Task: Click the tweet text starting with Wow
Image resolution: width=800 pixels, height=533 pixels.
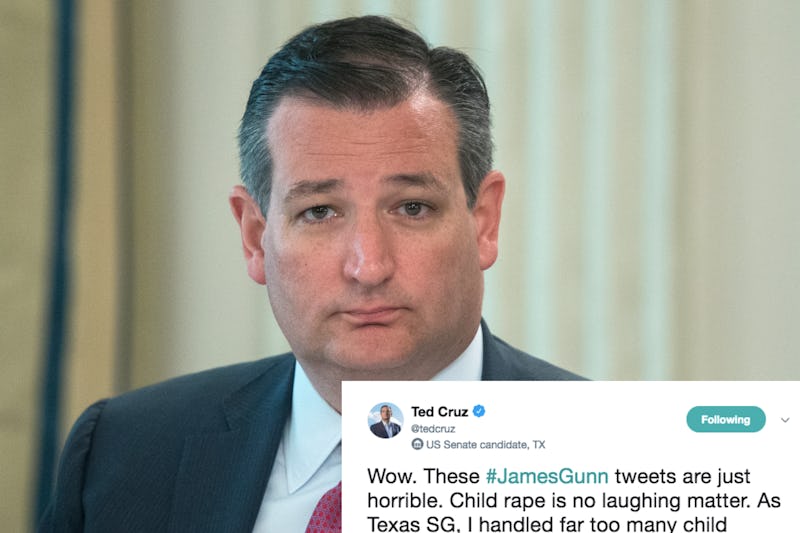Action: pos(573,500)
